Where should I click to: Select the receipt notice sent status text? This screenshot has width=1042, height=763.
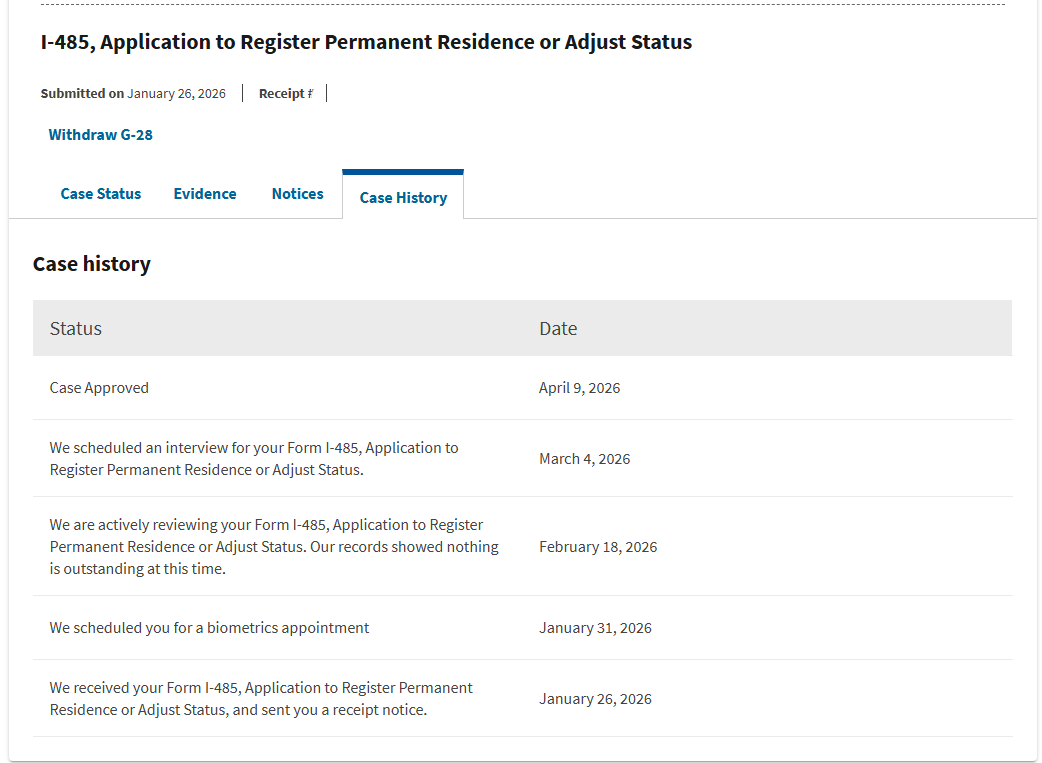tap(261, 699)
